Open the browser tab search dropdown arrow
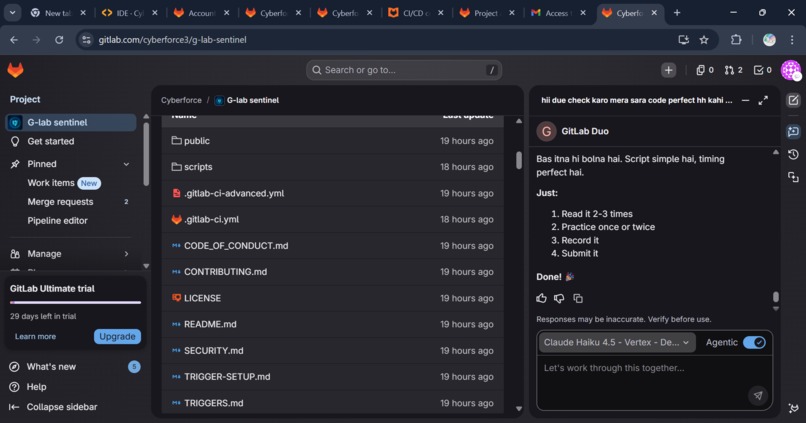Screen dimensions: 806x423 click(12, 13)
